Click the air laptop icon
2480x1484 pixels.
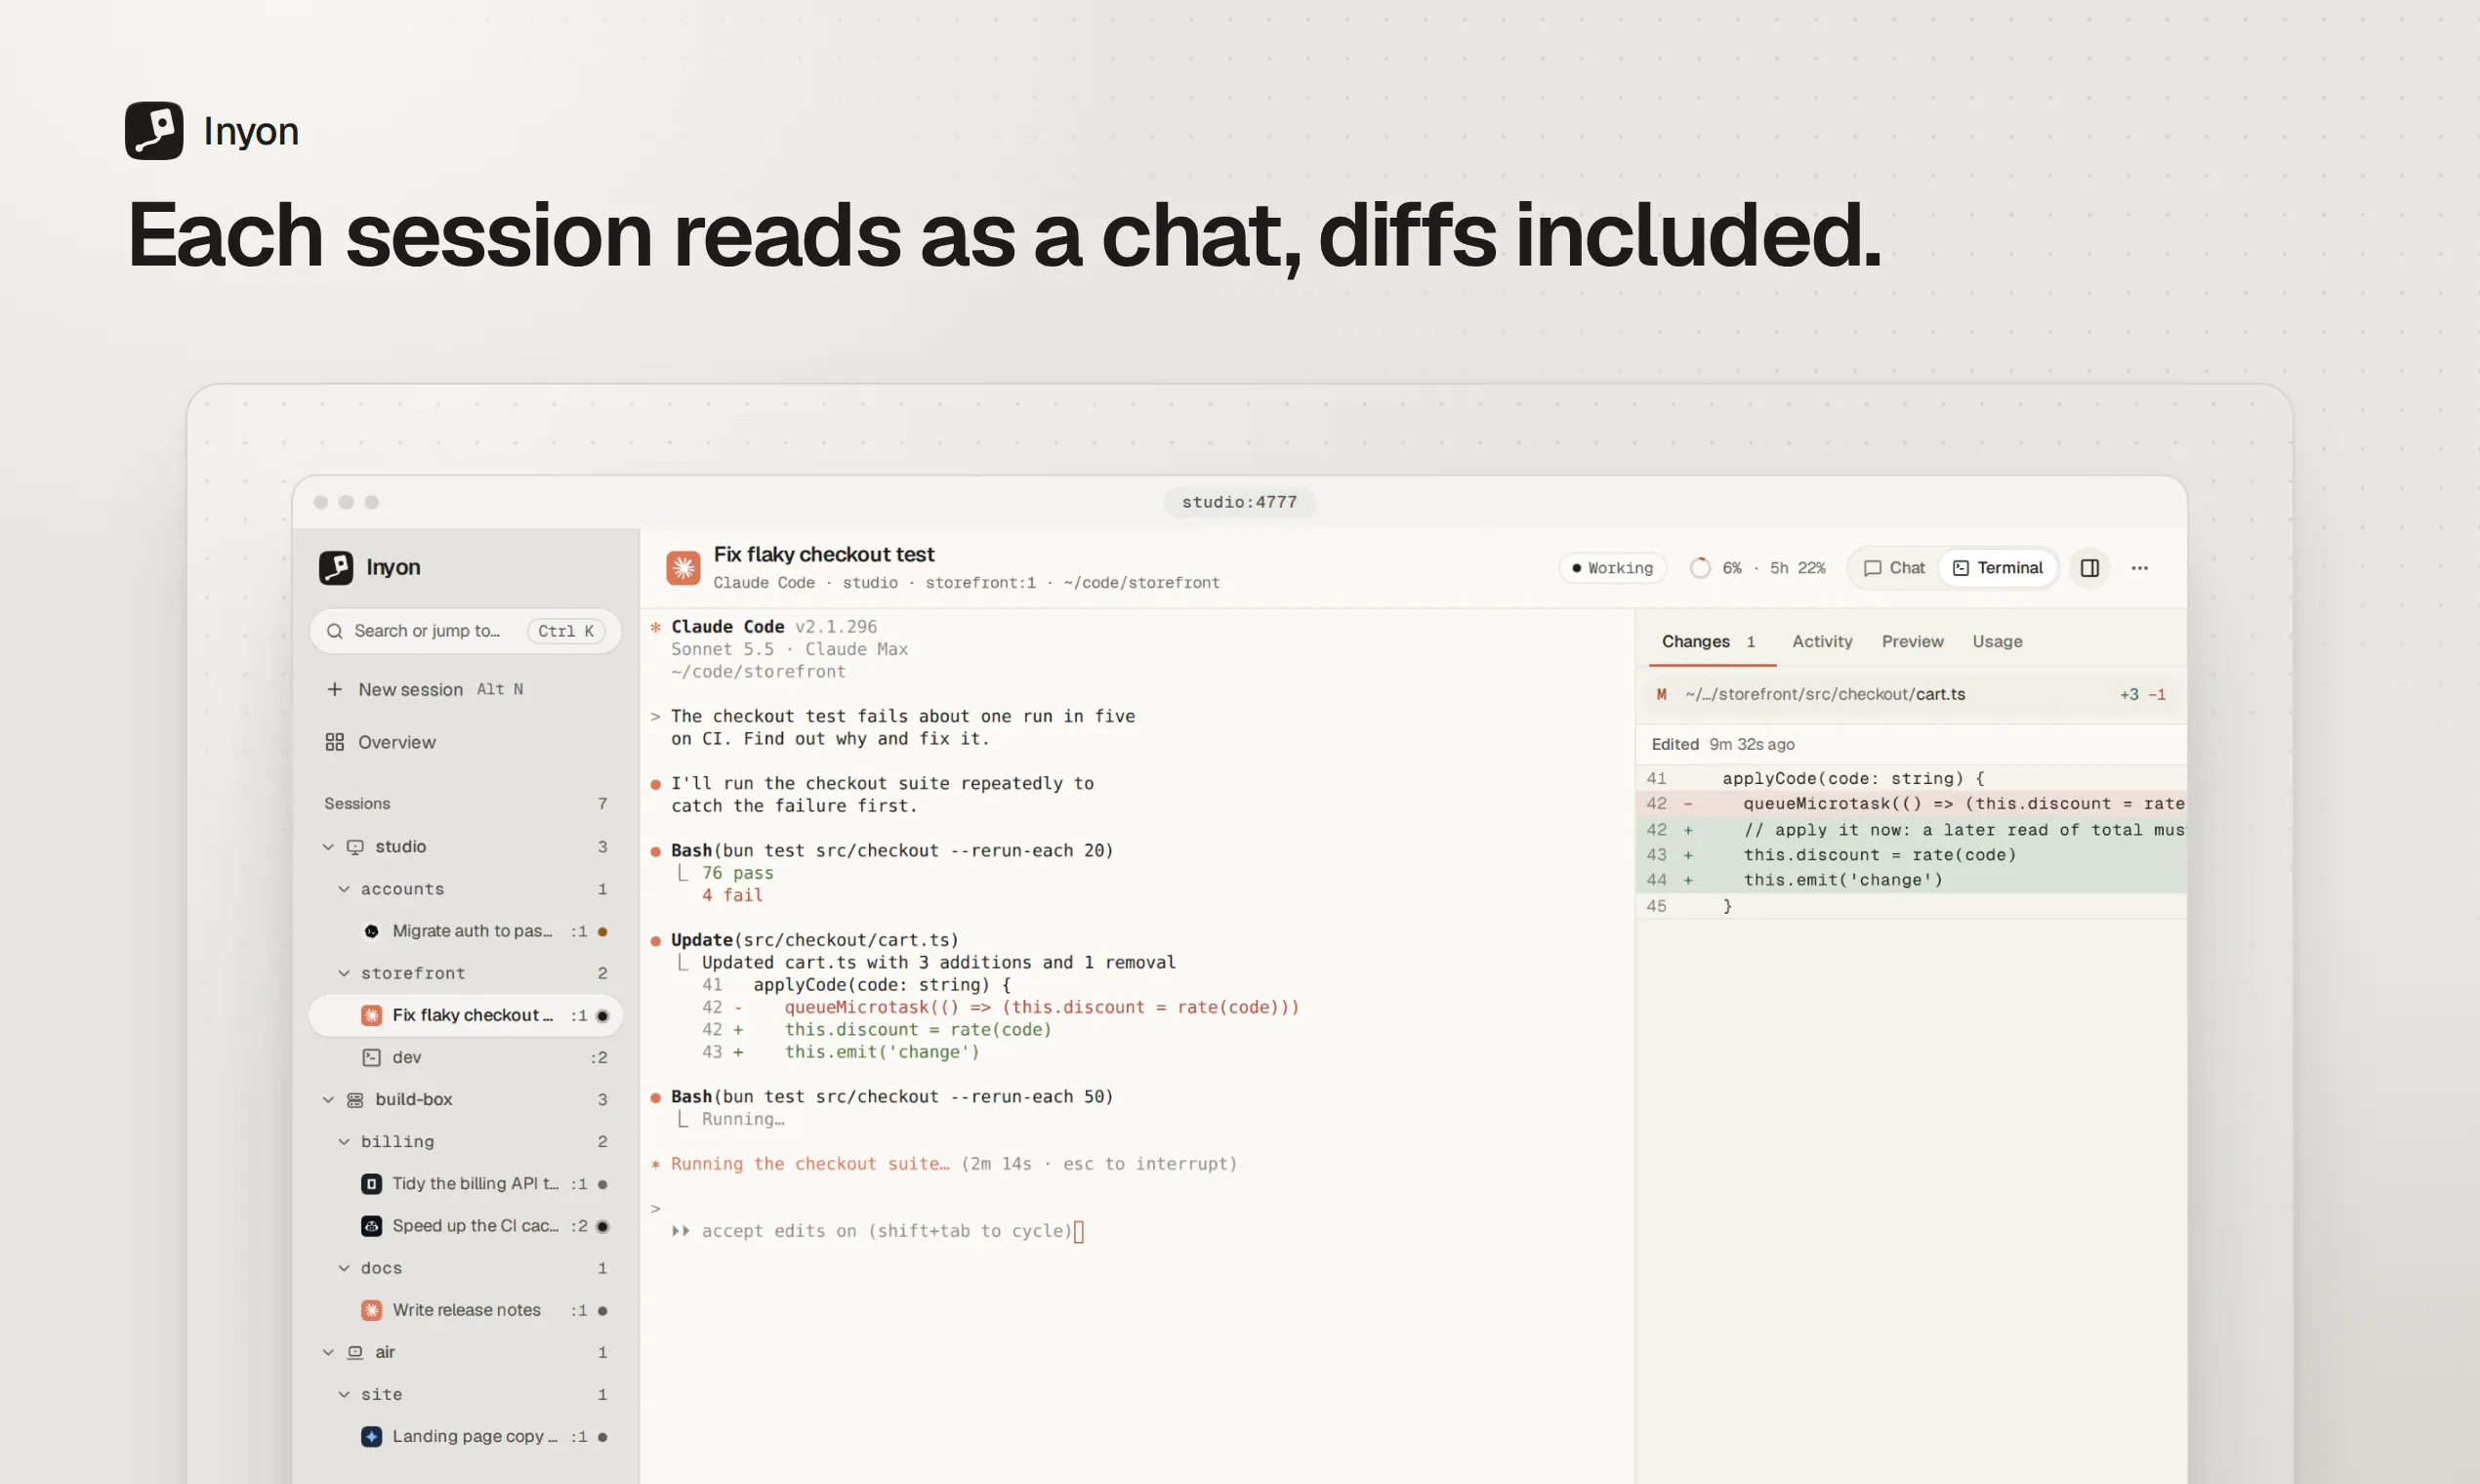coord(355,1352)
